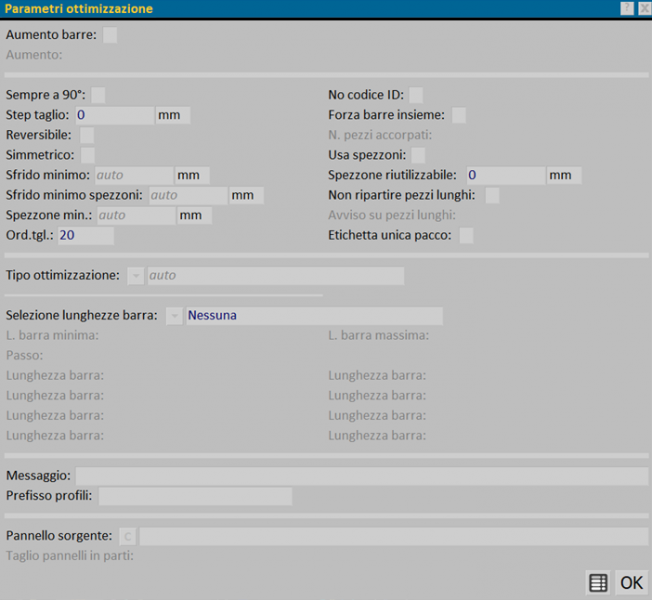
Task: Click the Step taglio value field
Action: coord(113,115)
